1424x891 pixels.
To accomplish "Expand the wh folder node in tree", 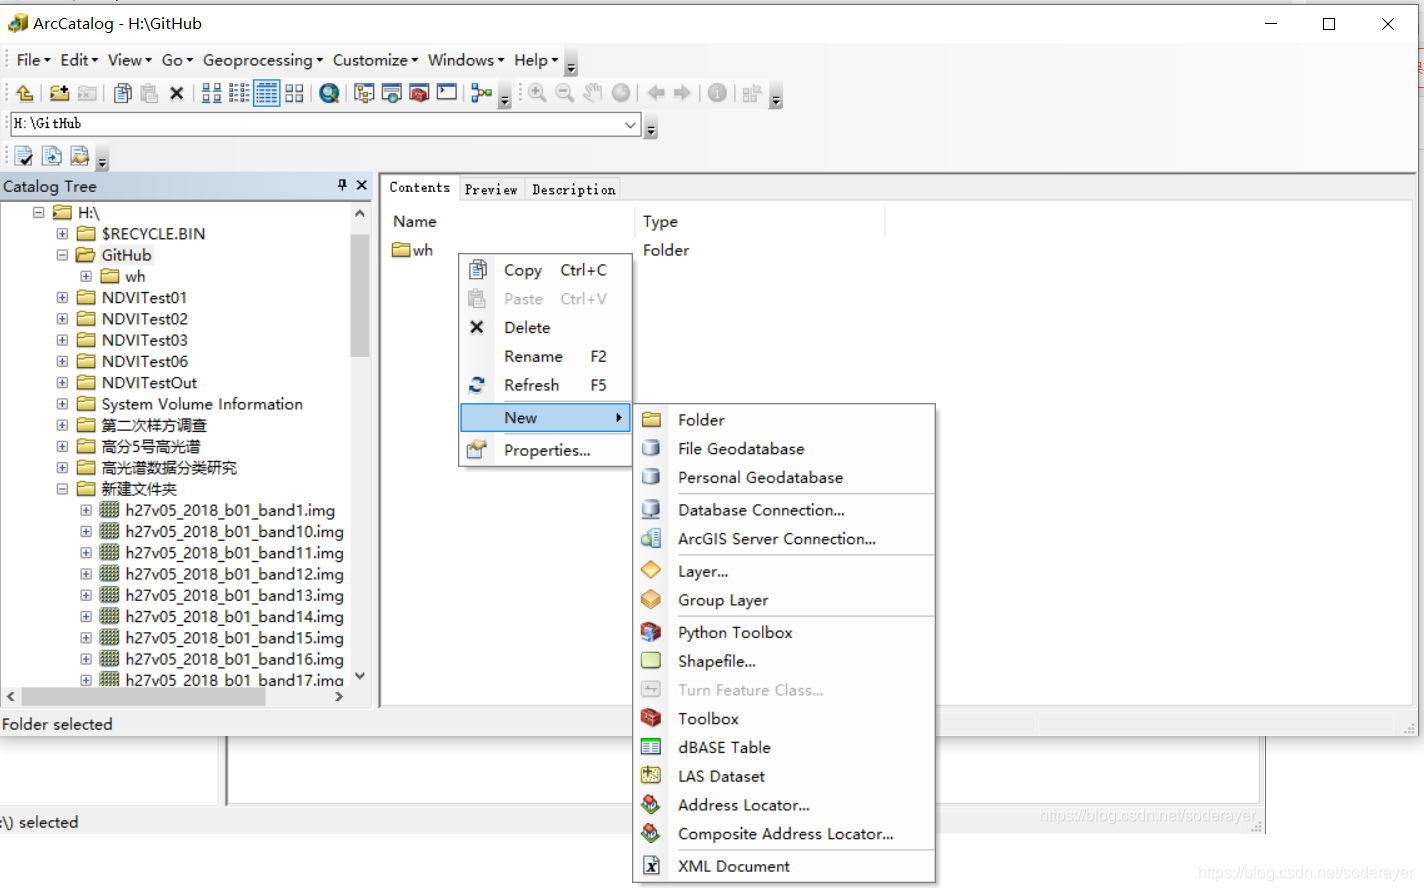I will [x=86, y=276].
